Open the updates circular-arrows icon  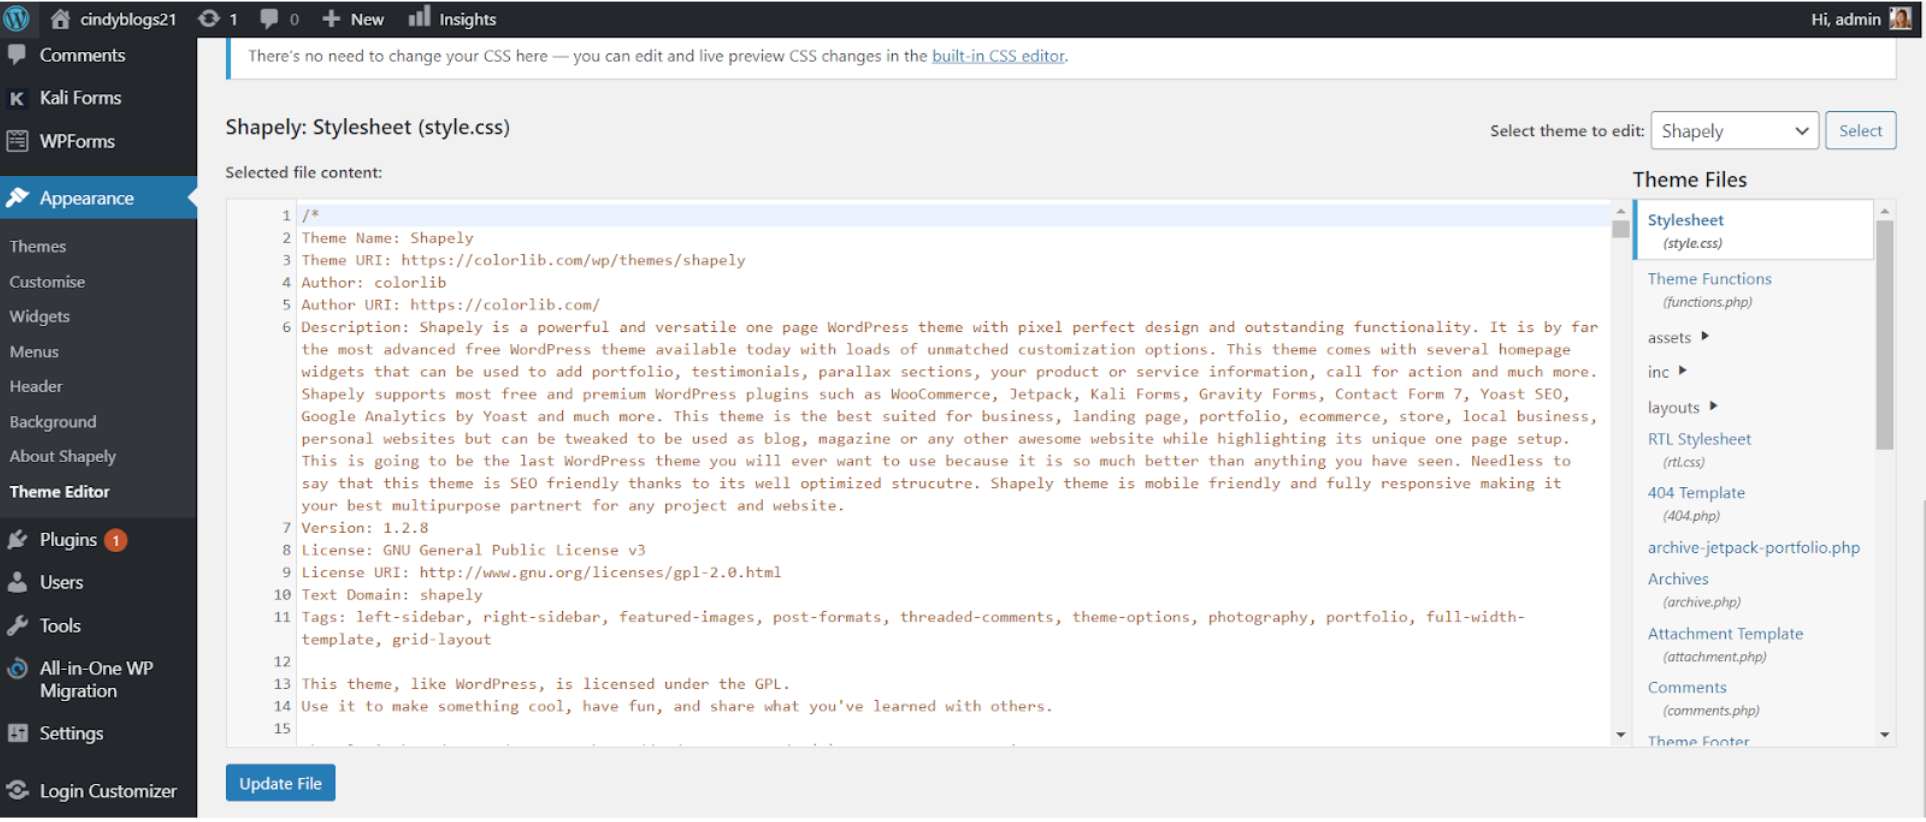click(x=208, y=18)
